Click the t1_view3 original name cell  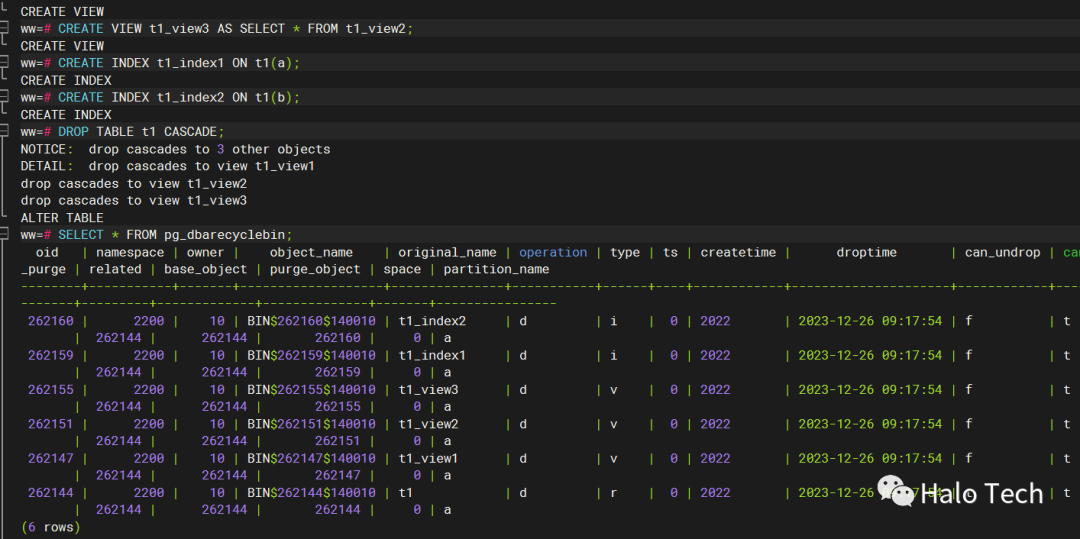[x=428, y=390]
